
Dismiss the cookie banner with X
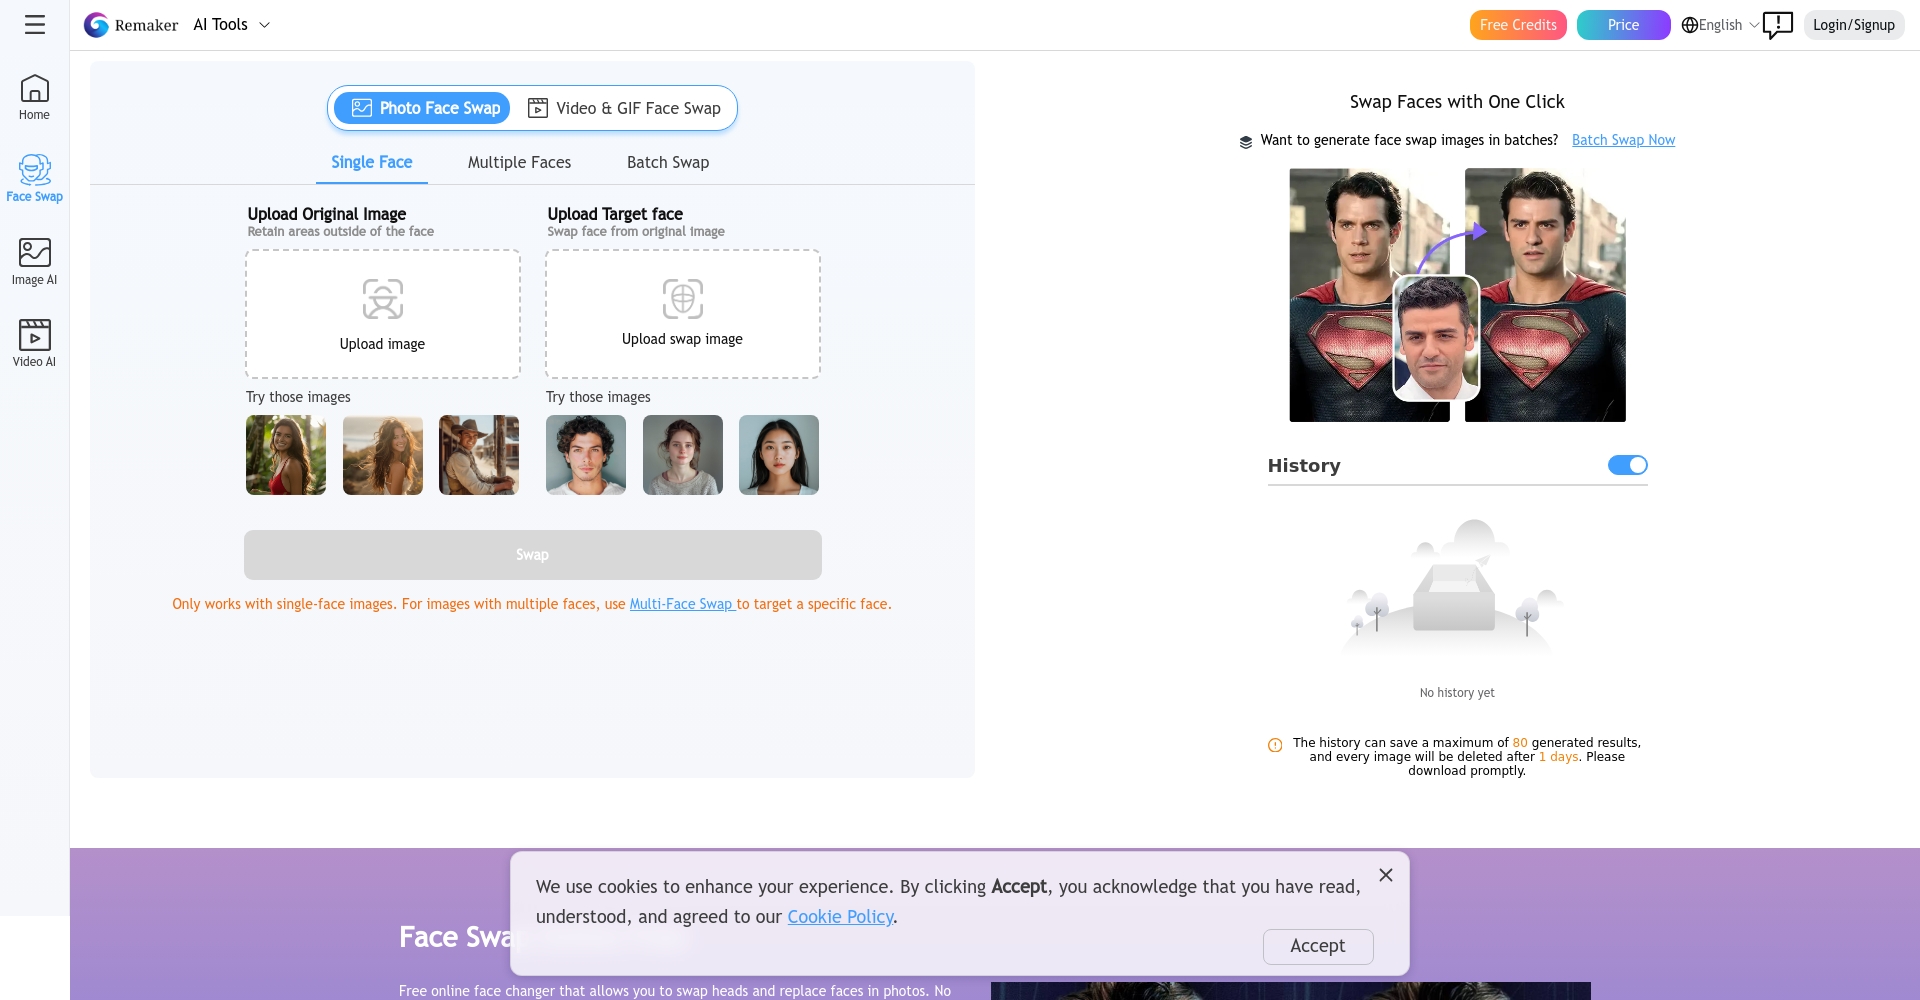click(1385, 875)
